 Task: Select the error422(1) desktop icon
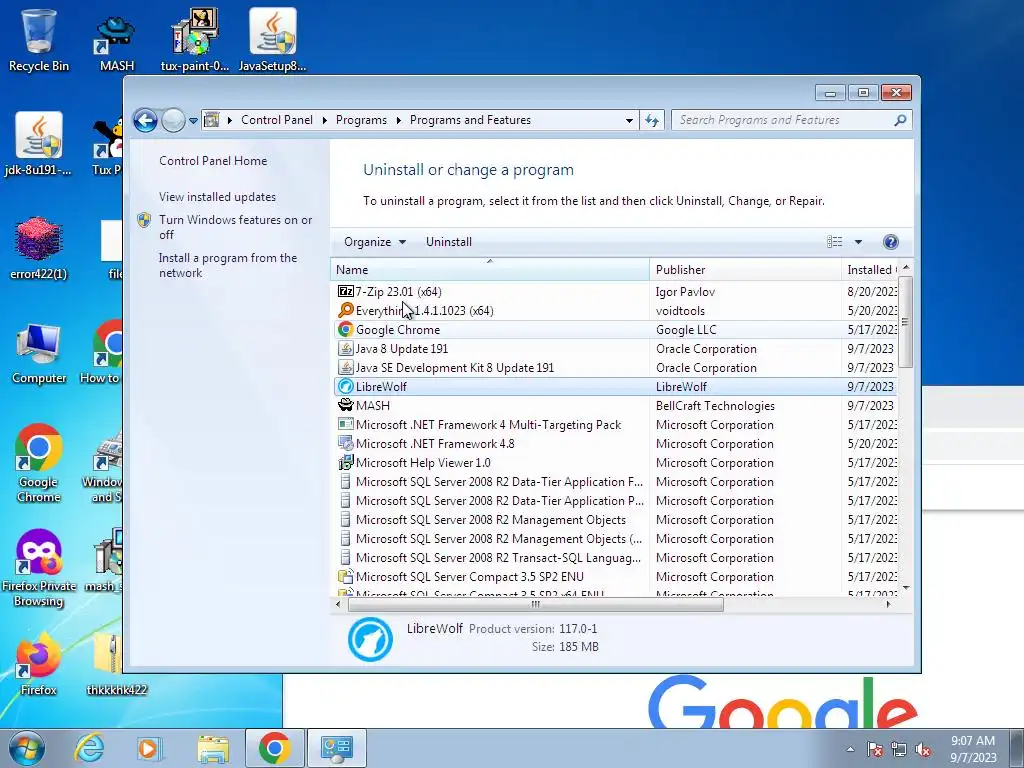[x=39, y=248]
